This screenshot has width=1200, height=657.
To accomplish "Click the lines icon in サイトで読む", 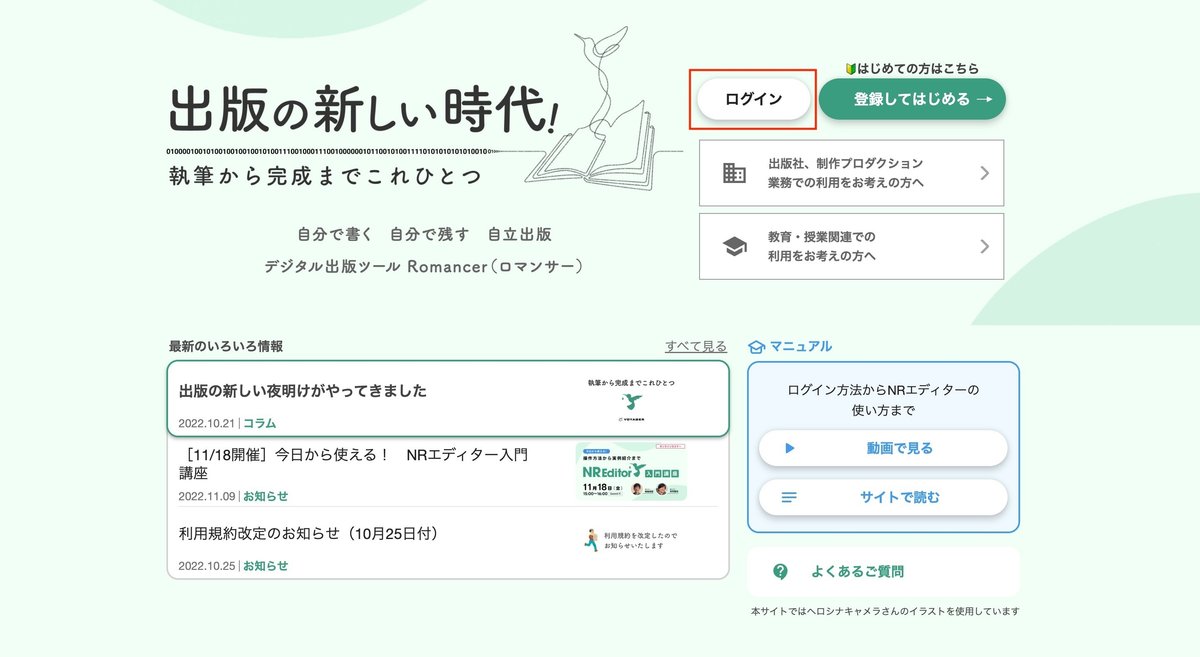I will pos(789,497).
